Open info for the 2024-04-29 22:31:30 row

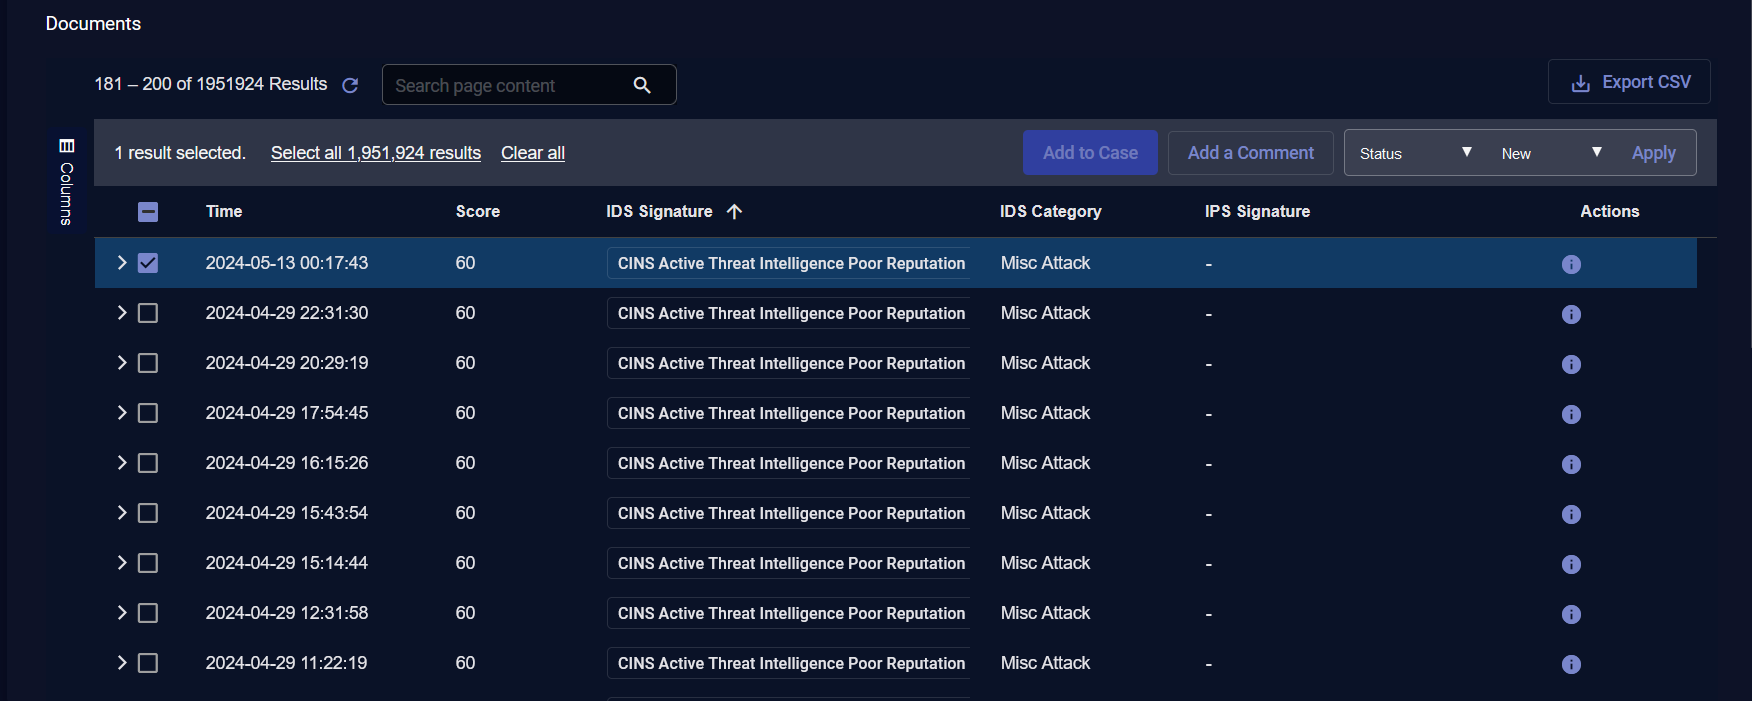coord(1571,314)
